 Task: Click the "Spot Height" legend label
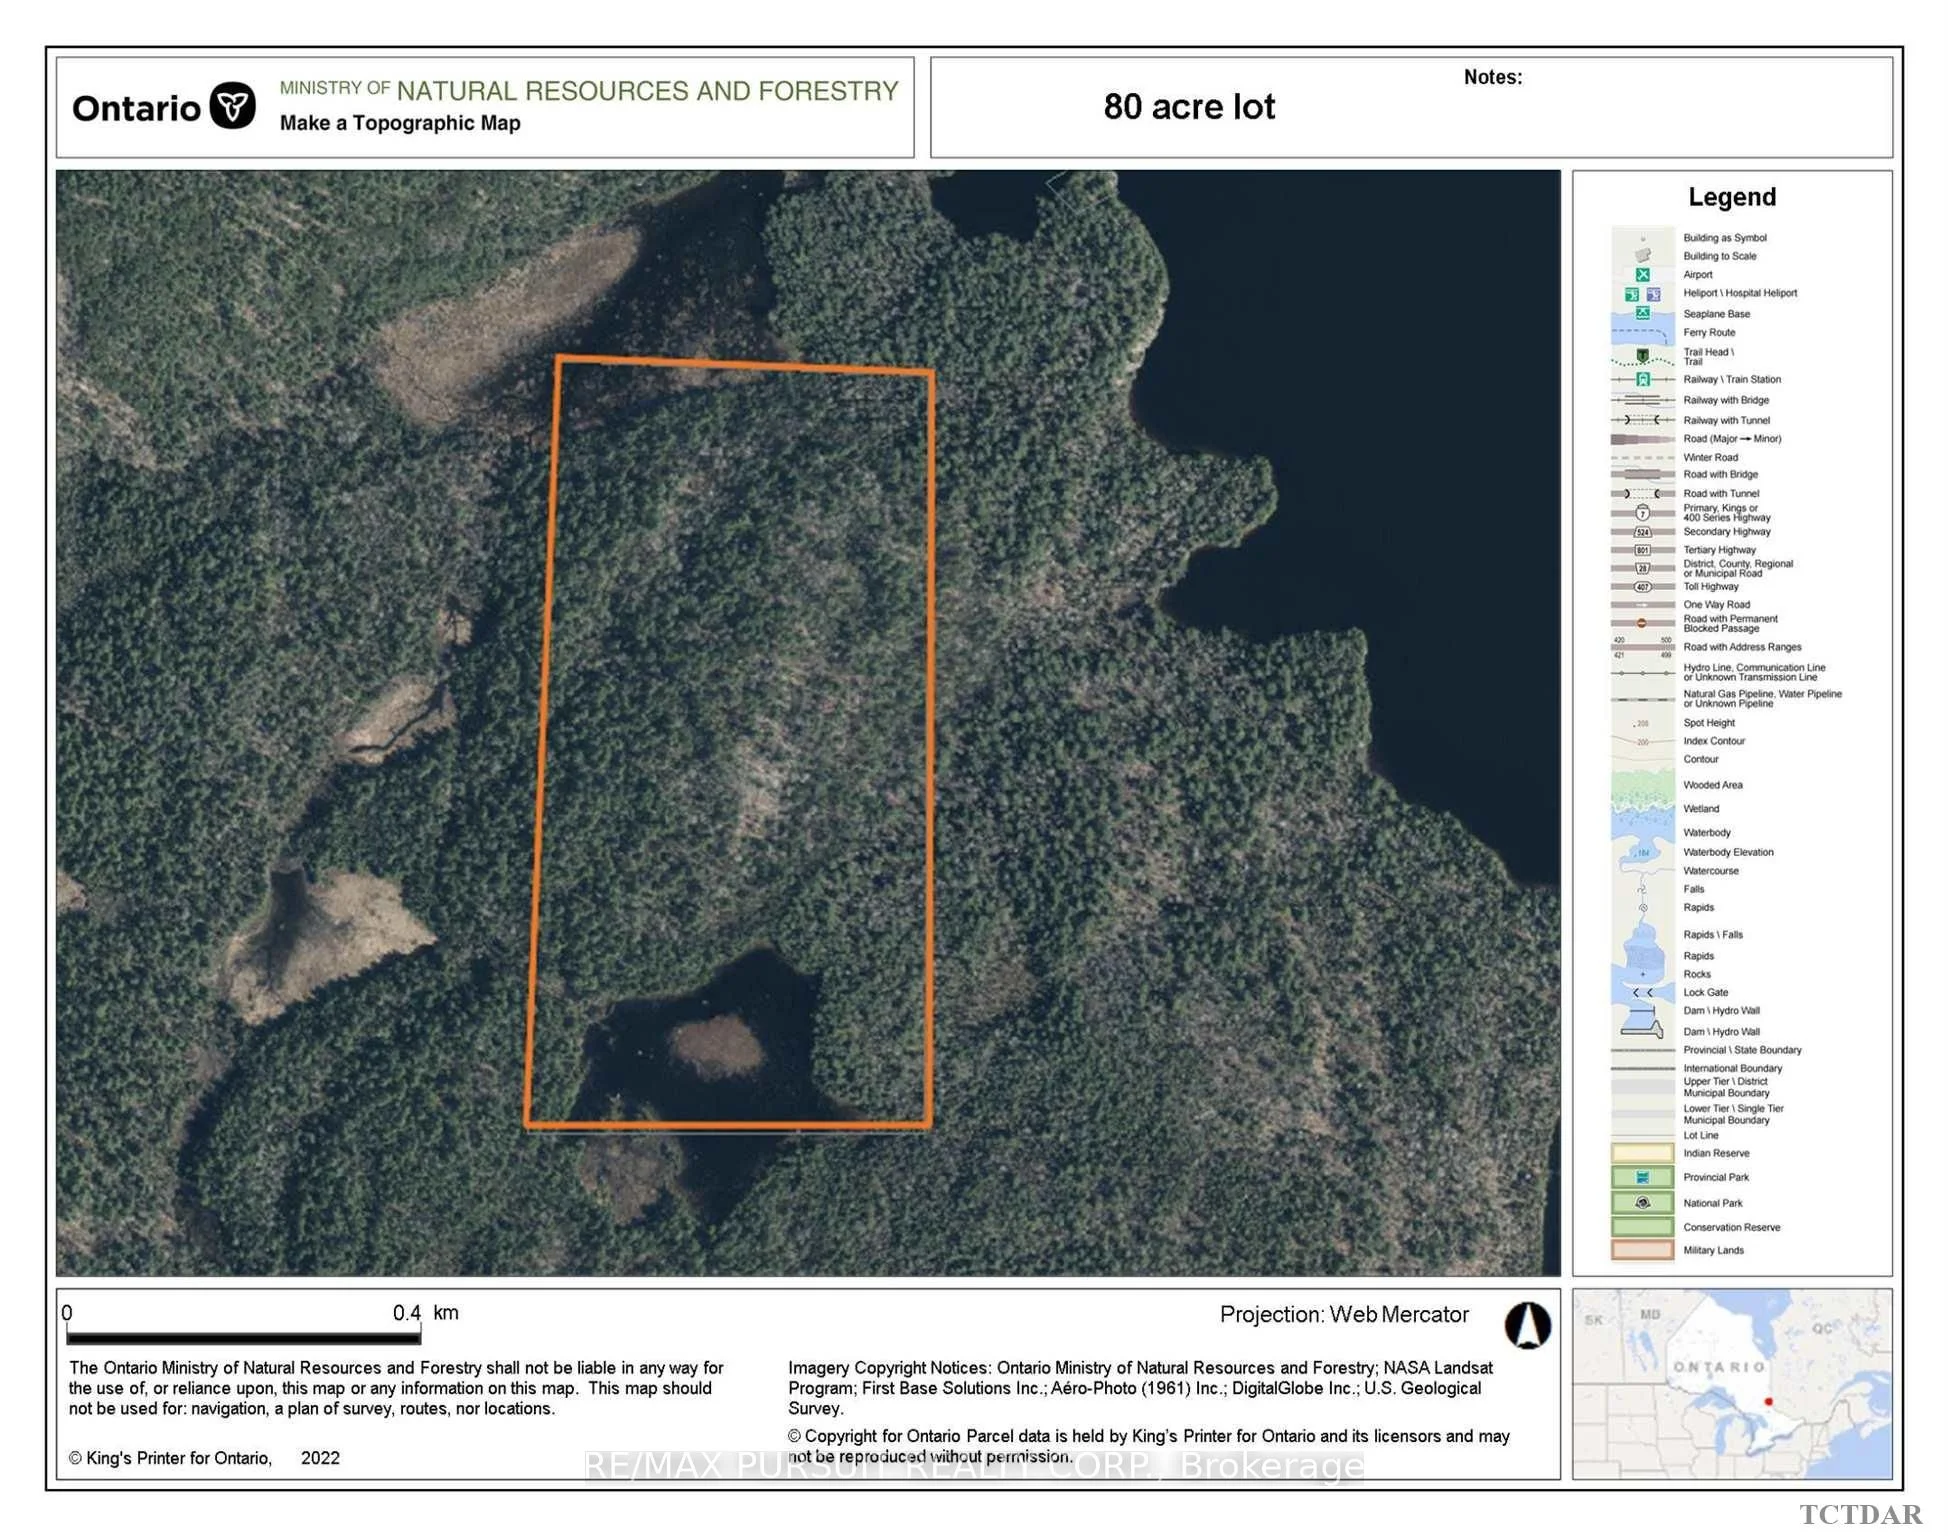coord(1709,723)
